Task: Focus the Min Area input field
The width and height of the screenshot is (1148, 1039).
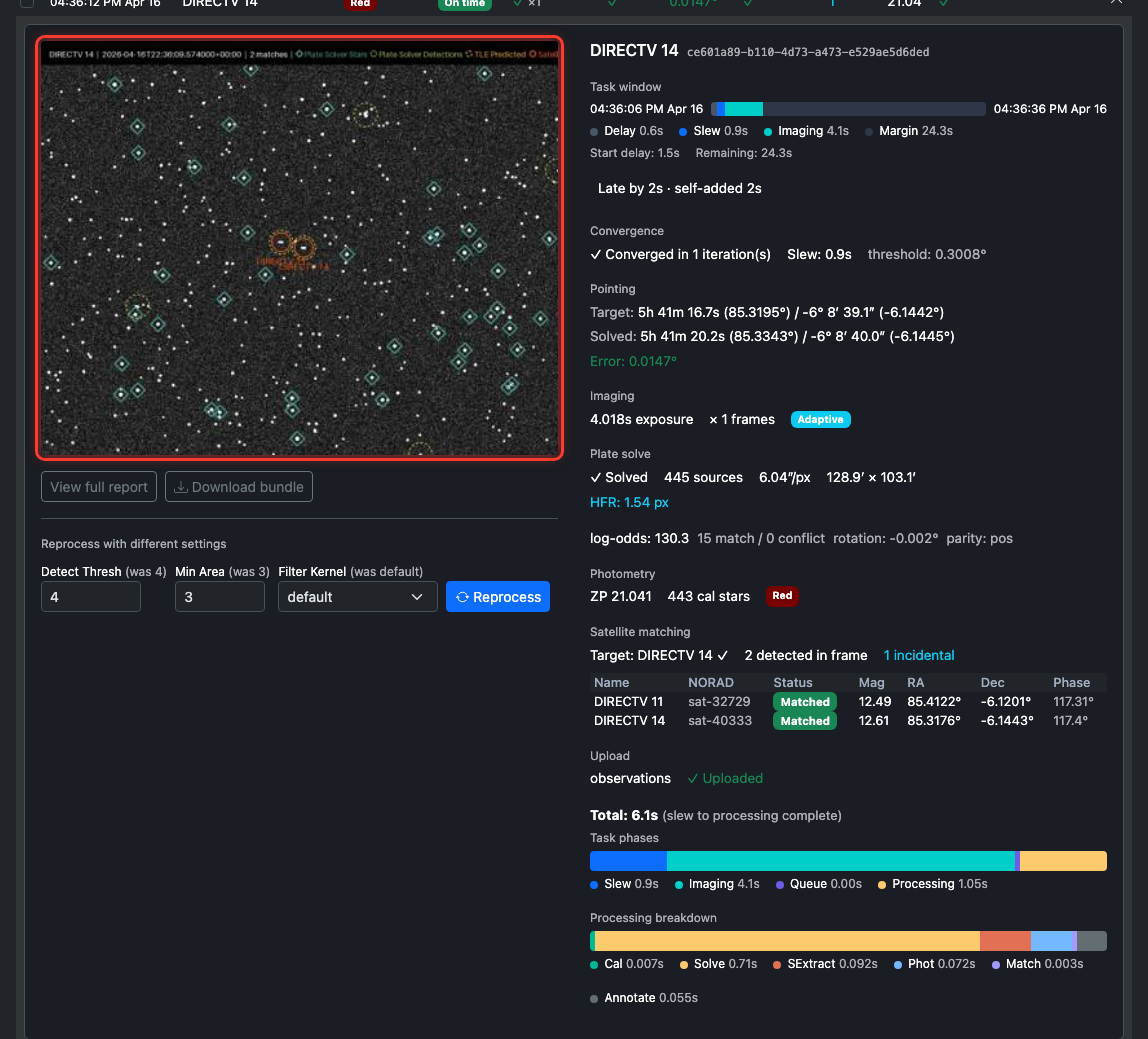Action: (x=220, y=597)
